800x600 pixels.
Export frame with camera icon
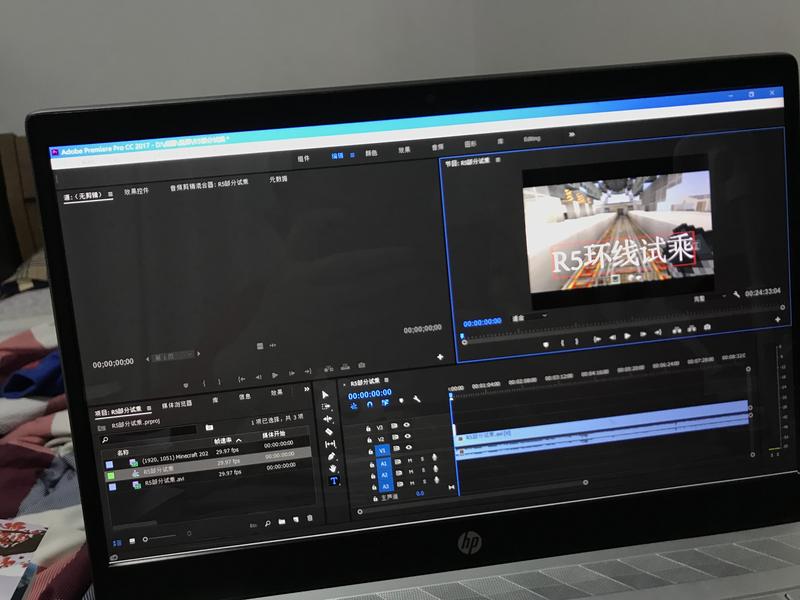tap(707, 327)
